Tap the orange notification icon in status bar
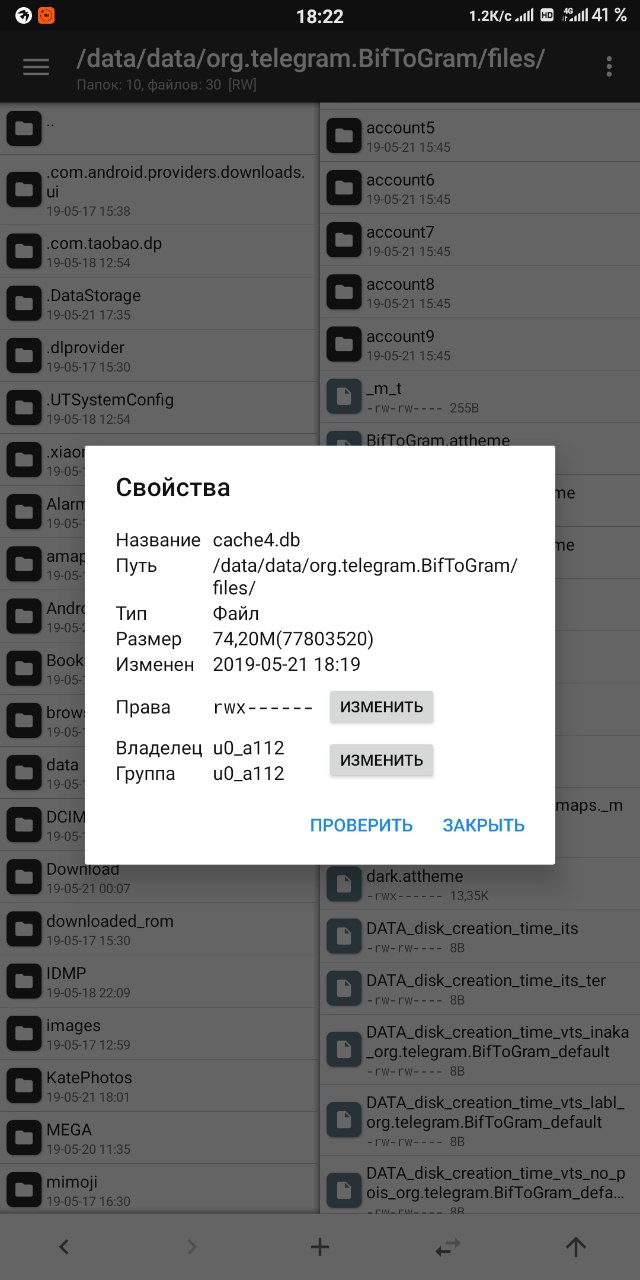This screenshot has height=1280, width=640. coord(47,16)
